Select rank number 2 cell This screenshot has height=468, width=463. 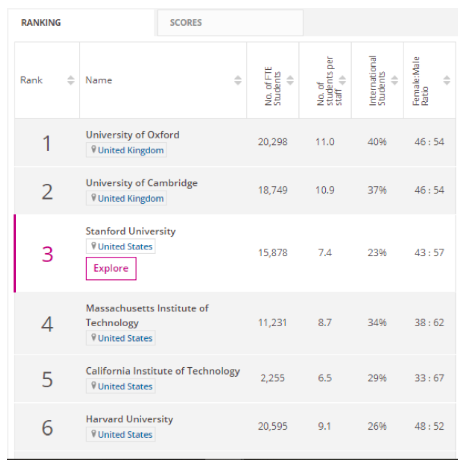coord(47,192)
